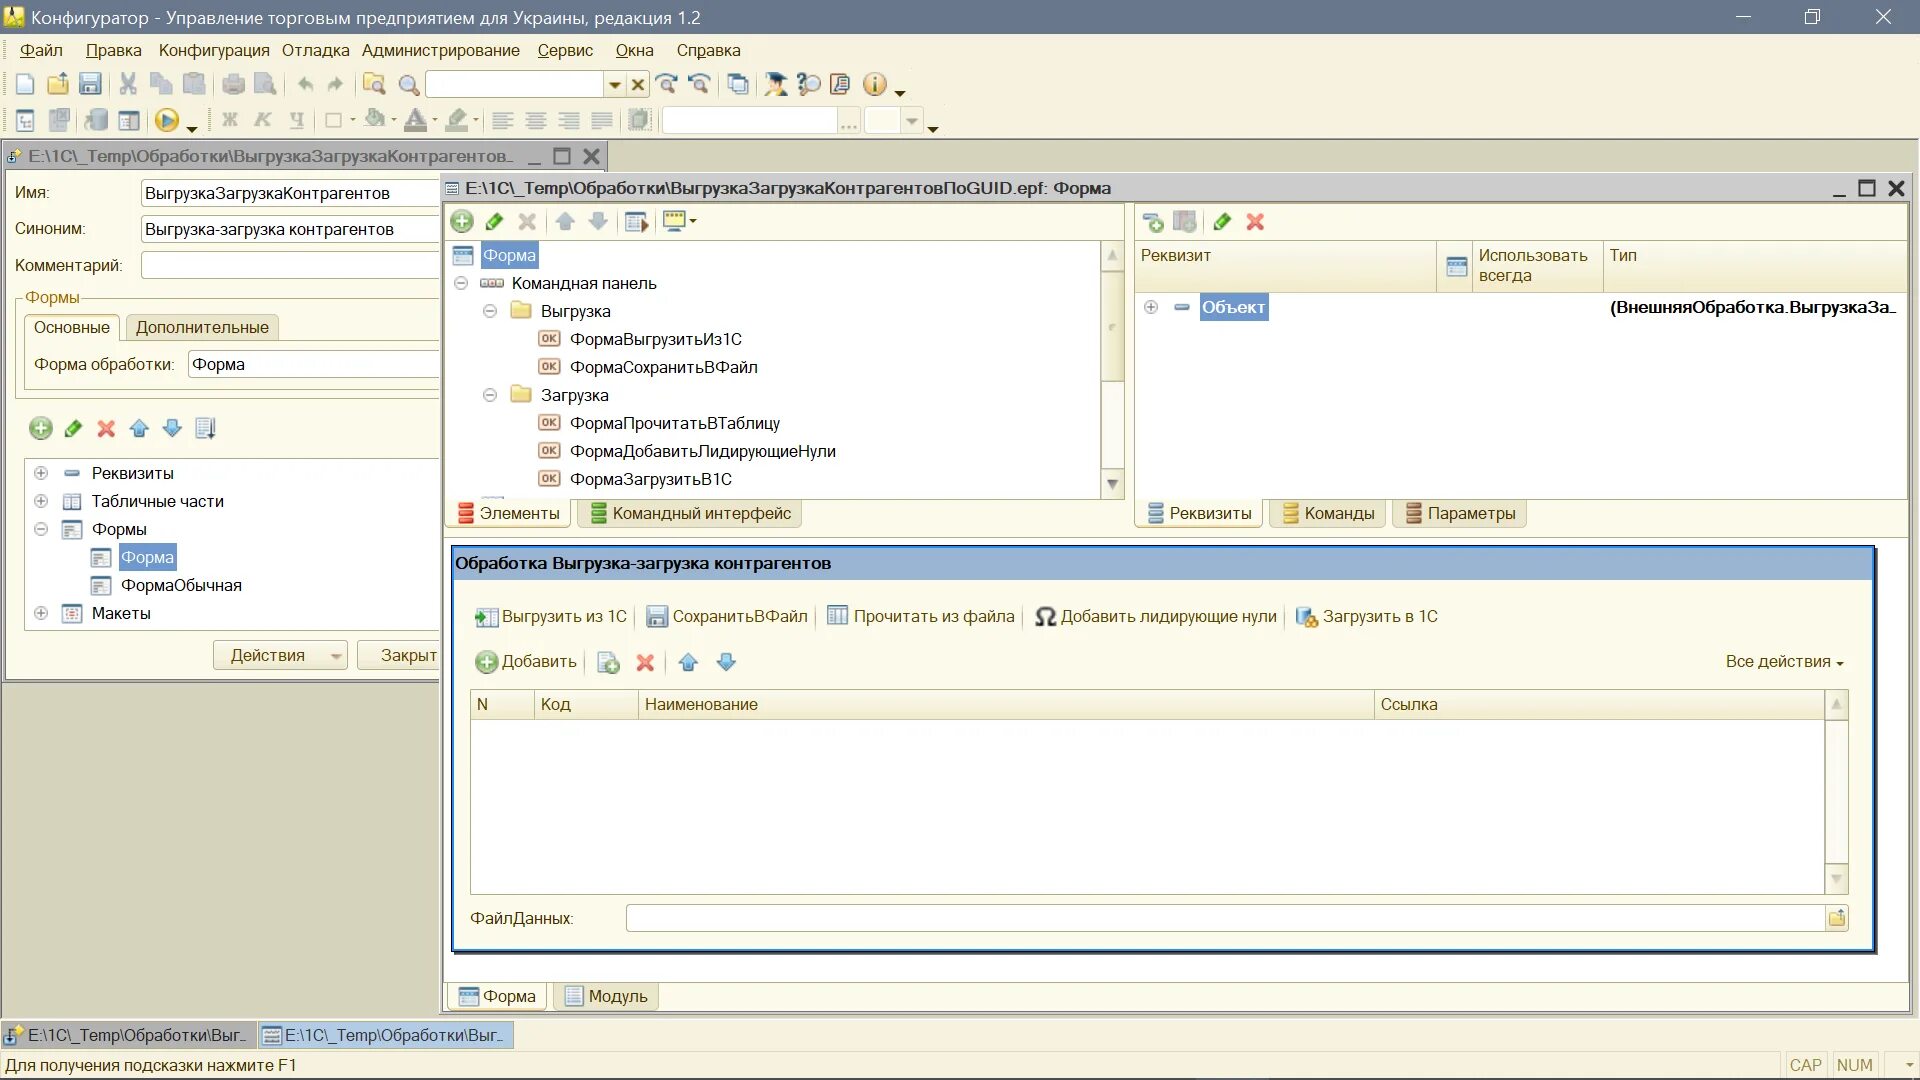Expand the Реквизиты tree node
1920x1080 pixels.
[41, 473]
